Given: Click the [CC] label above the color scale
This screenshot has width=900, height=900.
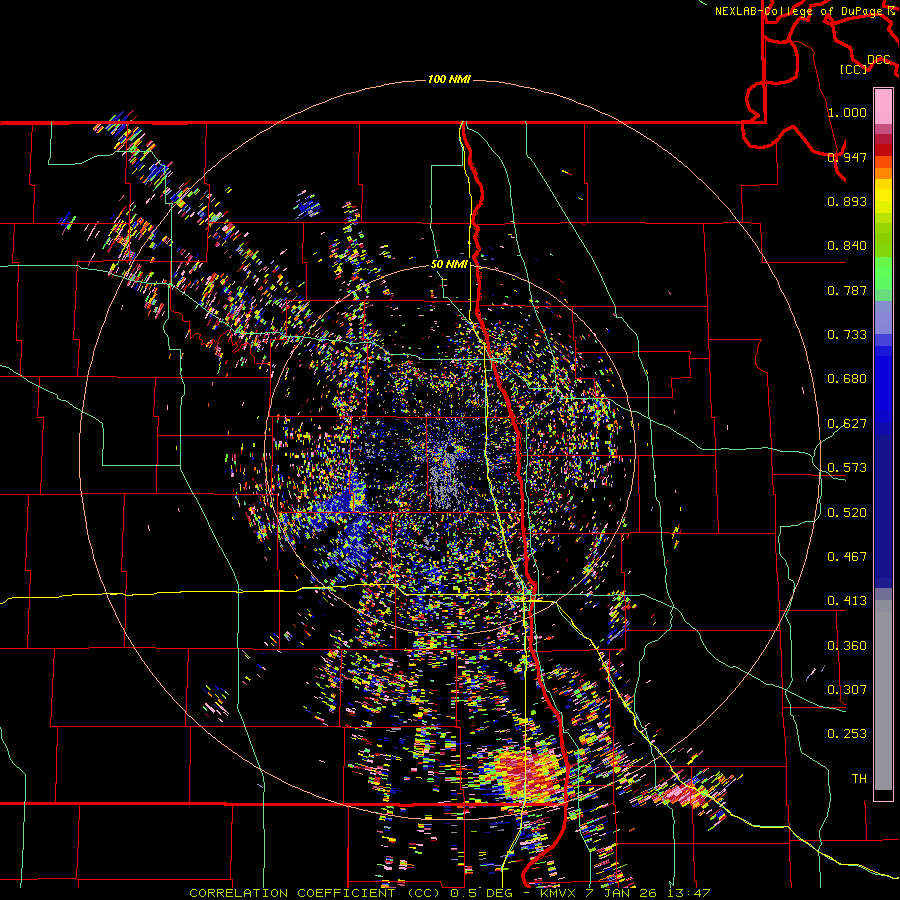Looking at the screenshot, I should point(854,69).
